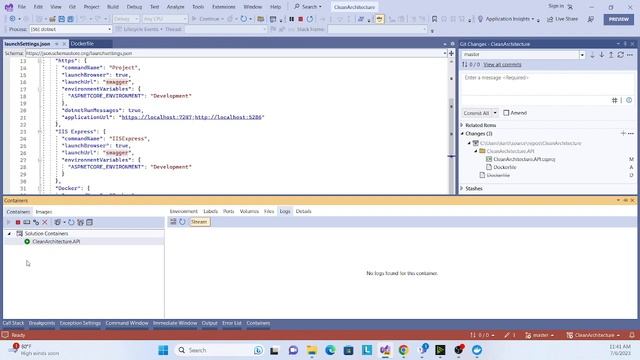Click the Commit All button
The width and height of the screenshot is (640, 360).
[x=477, y=113]
